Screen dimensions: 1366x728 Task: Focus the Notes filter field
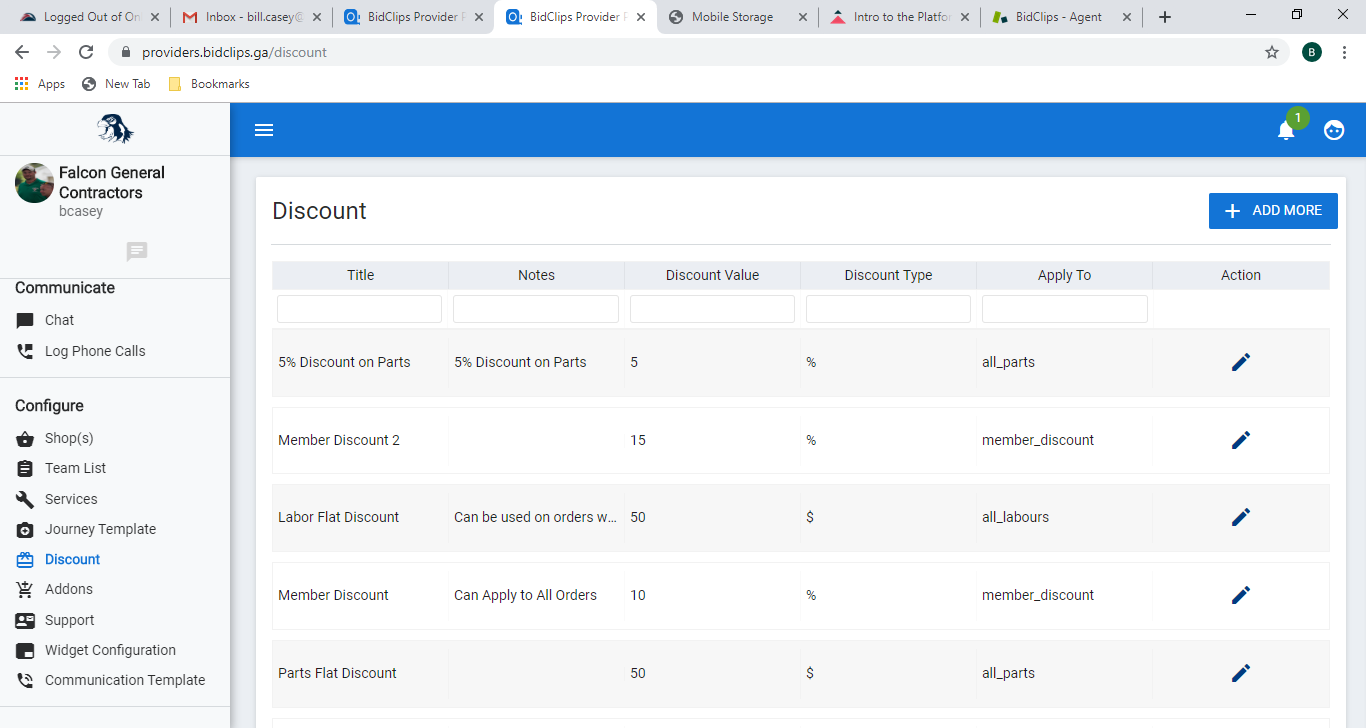pos(536,309)
